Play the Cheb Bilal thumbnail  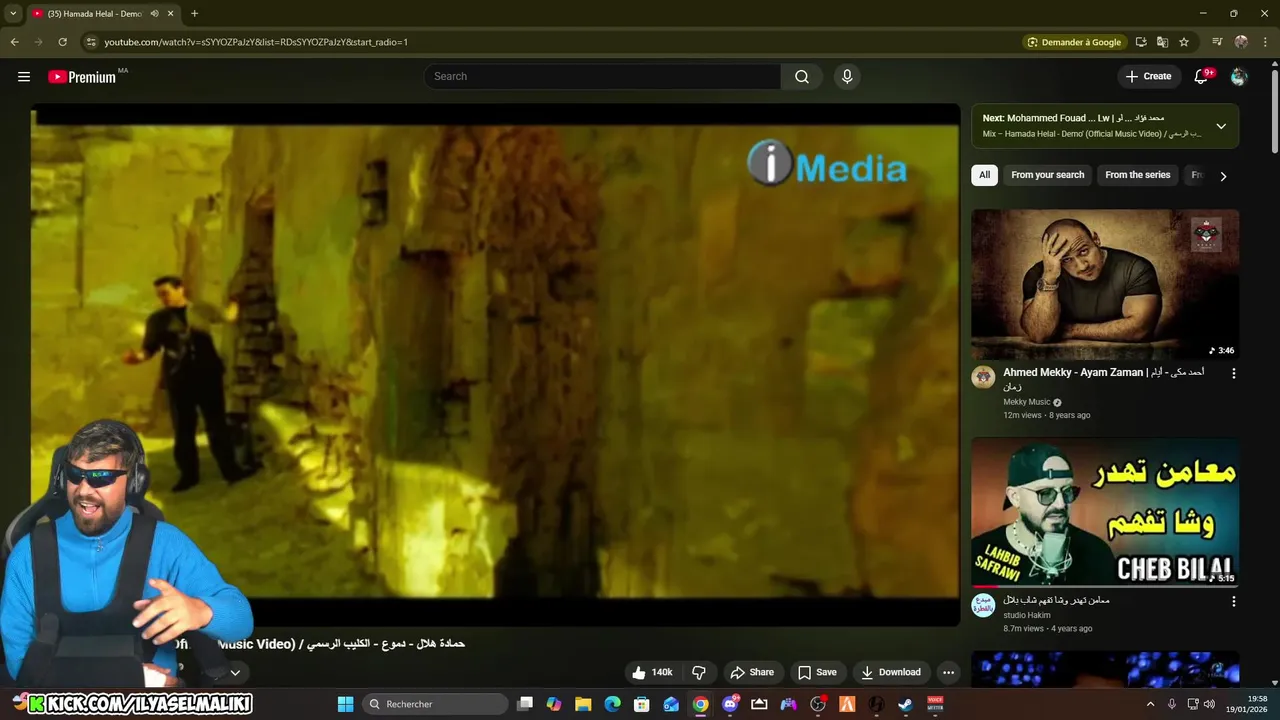tap(1105, 512)
